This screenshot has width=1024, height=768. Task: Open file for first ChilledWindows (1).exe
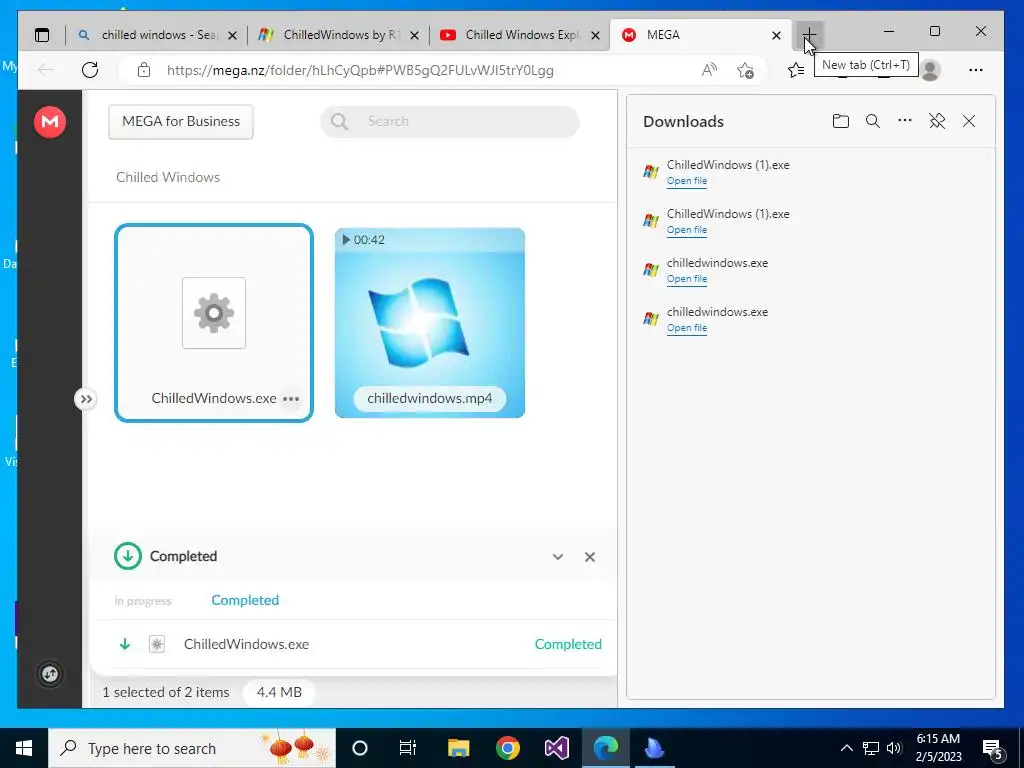(x=686, y=181)
